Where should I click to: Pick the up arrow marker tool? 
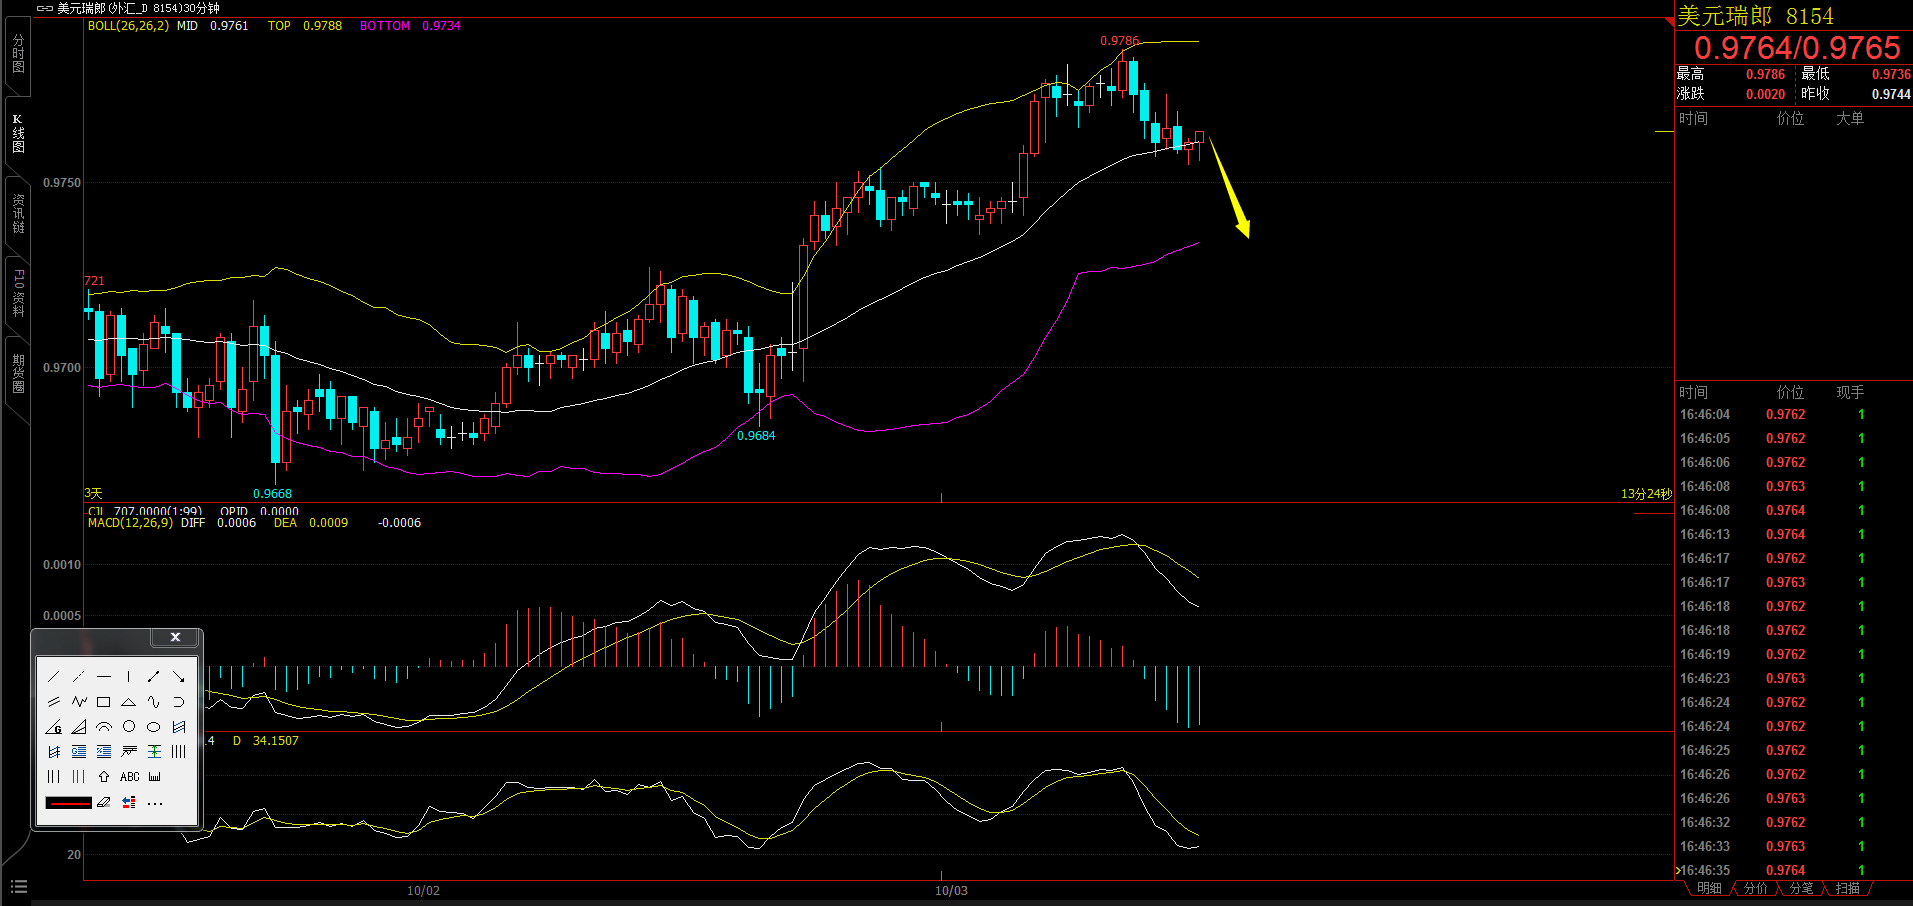pyautogui.click(x=104, y=777)
